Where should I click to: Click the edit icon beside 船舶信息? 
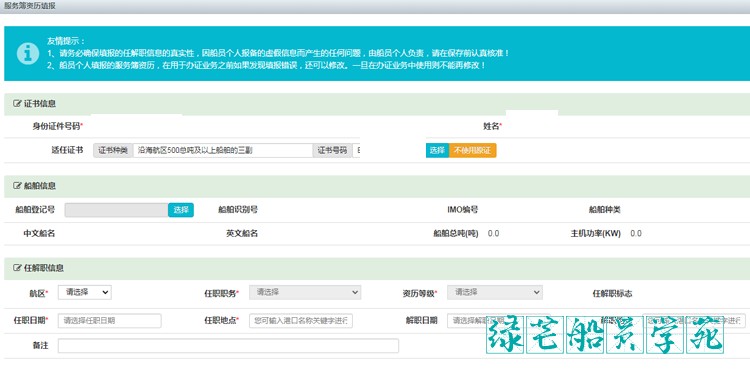(17, 186)
